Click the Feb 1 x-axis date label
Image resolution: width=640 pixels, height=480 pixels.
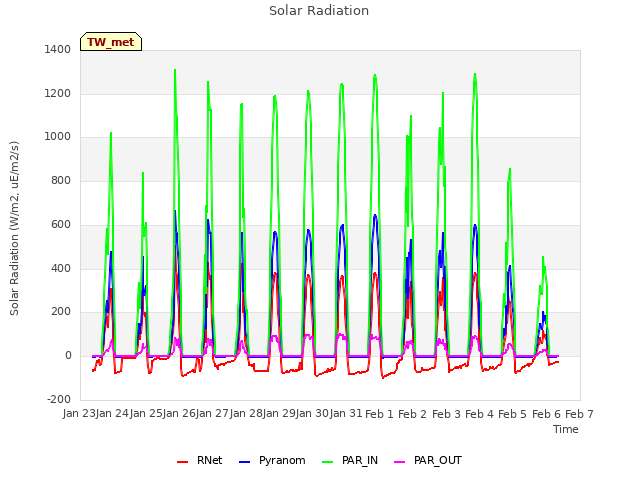click(379, 414)
